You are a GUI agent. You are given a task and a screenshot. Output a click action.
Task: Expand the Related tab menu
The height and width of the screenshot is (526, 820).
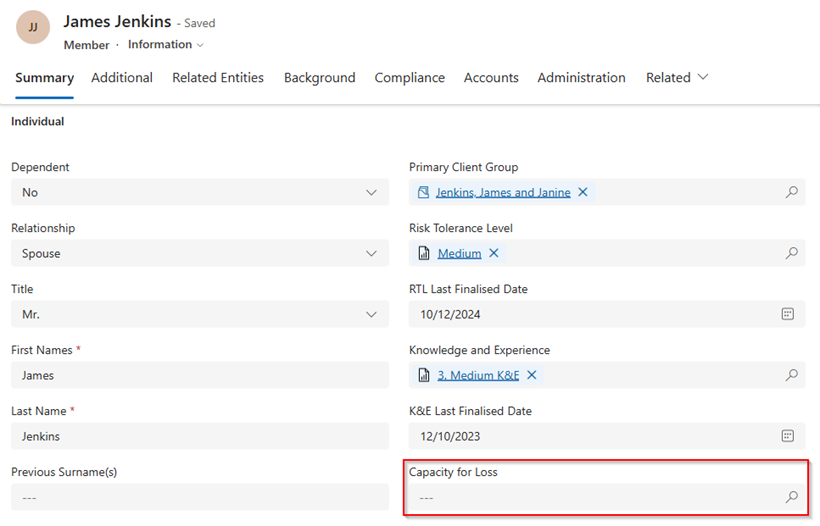677,77
